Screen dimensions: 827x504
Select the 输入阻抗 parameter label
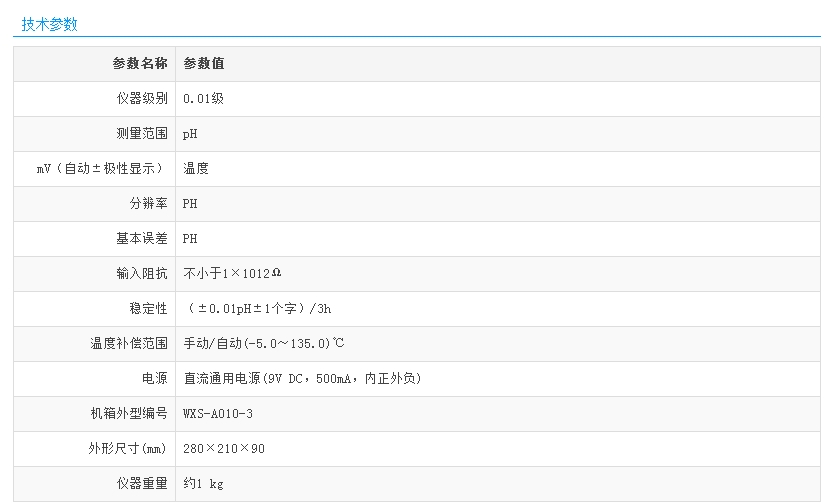point(142,274)
